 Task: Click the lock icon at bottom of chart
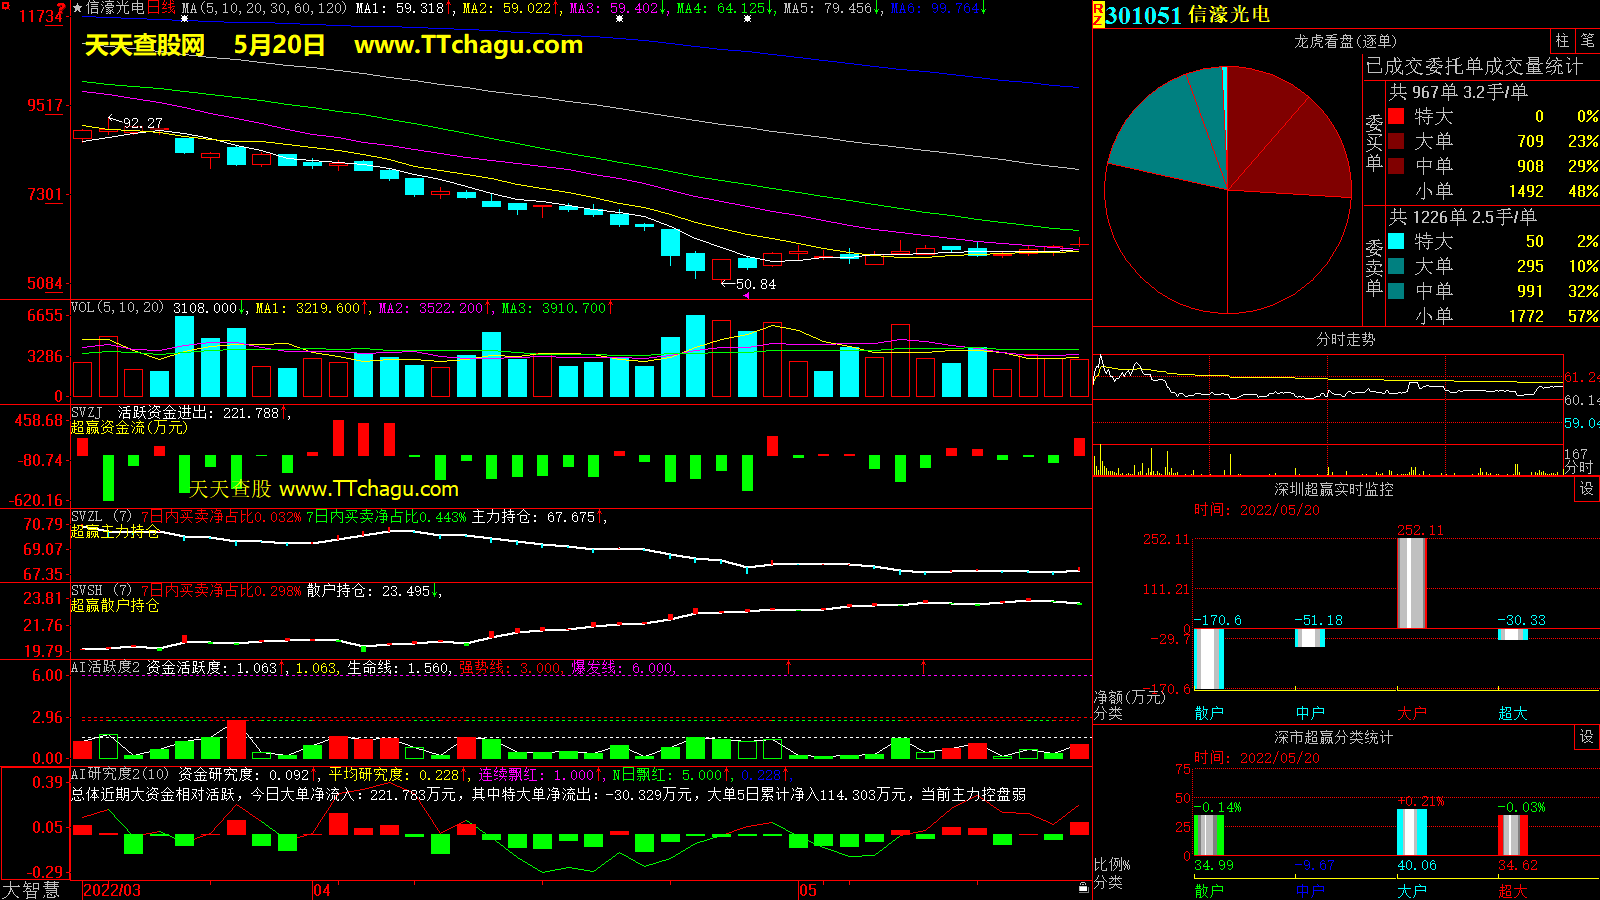pos(1083,887)
